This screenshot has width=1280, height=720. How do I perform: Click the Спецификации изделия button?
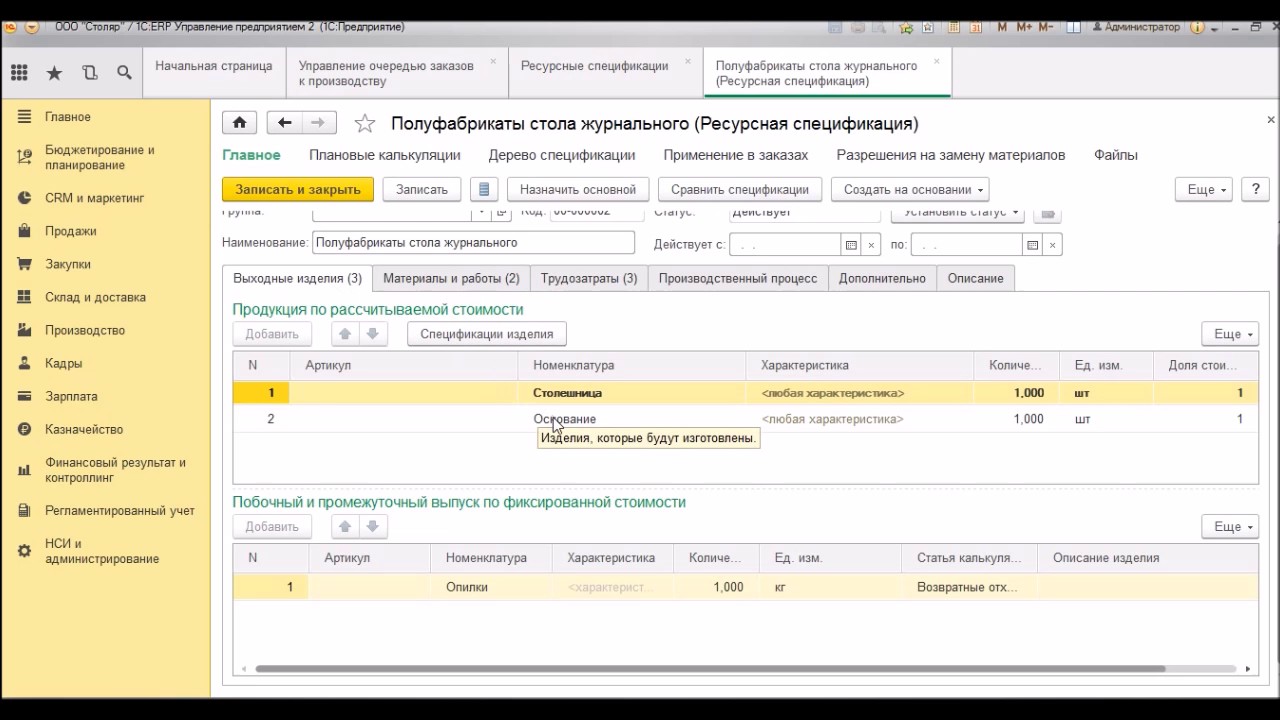pyautogui.click(x=487, y=334)
